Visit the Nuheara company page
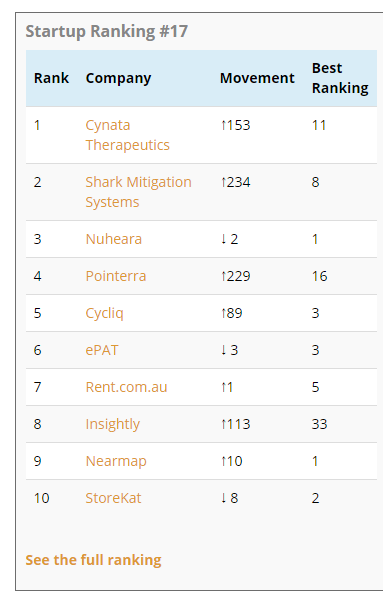This screenshot has height=600, width=383. pyautogui.click(x=114, y=239)
